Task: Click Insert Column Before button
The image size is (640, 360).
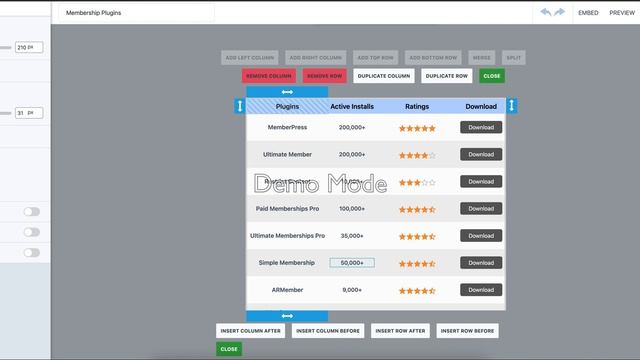Action: coord(328,331)
